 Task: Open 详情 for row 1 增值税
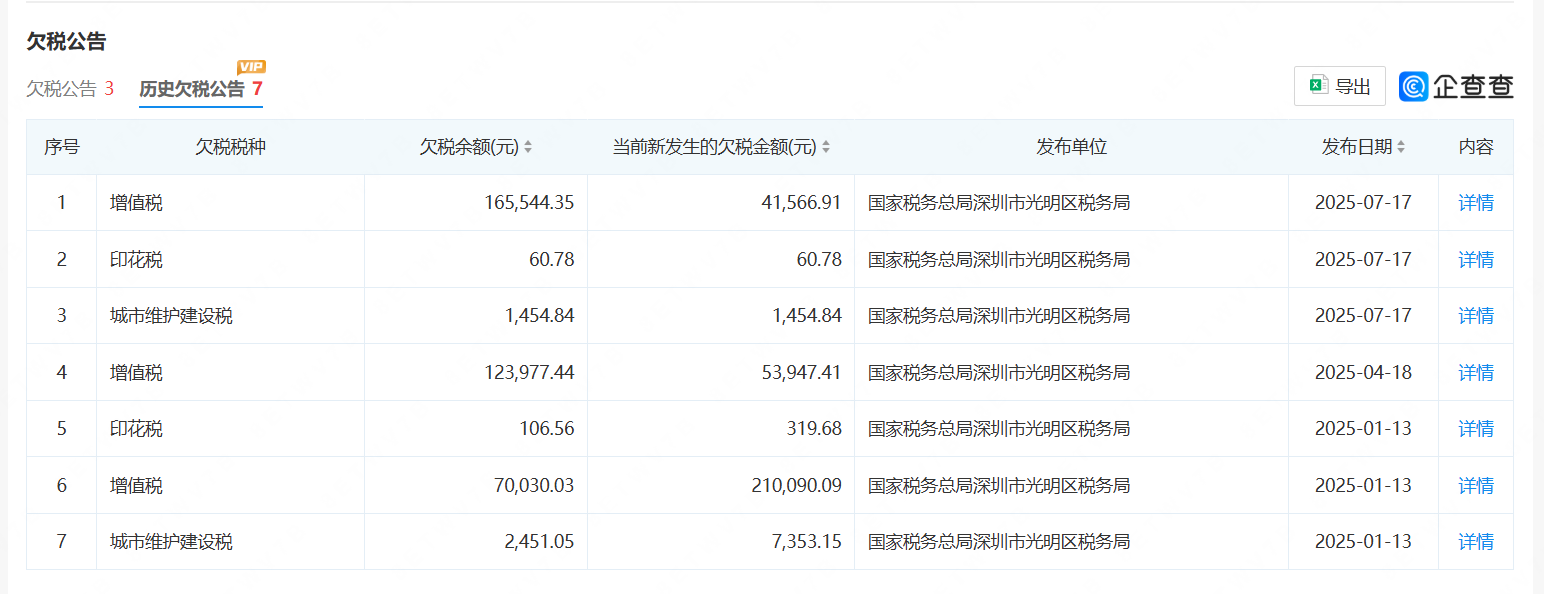[1476, 203]
